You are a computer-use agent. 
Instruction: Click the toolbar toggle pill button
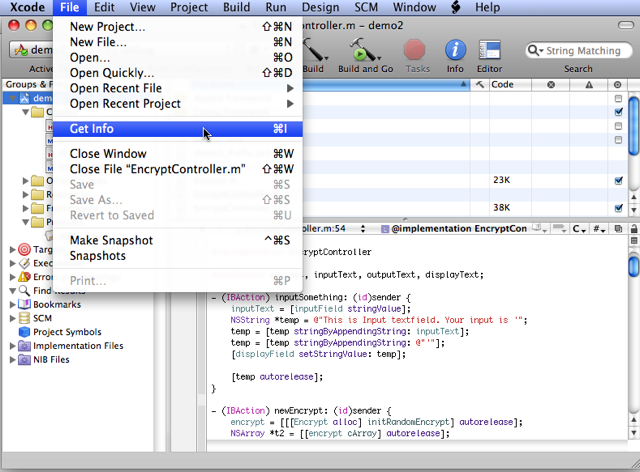(625, 25)
